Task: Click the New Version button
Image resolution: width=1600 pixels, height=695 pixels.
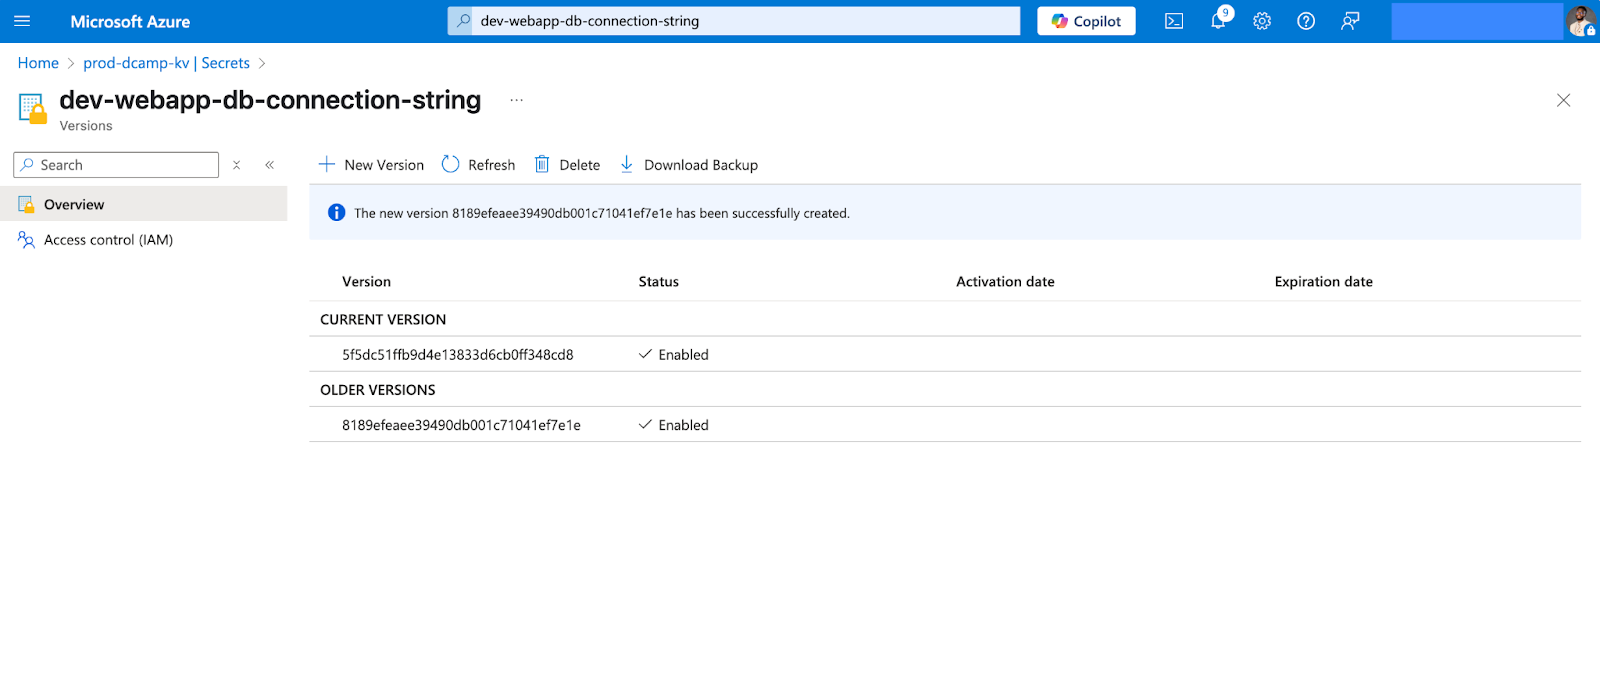Action: coord(371,165)
